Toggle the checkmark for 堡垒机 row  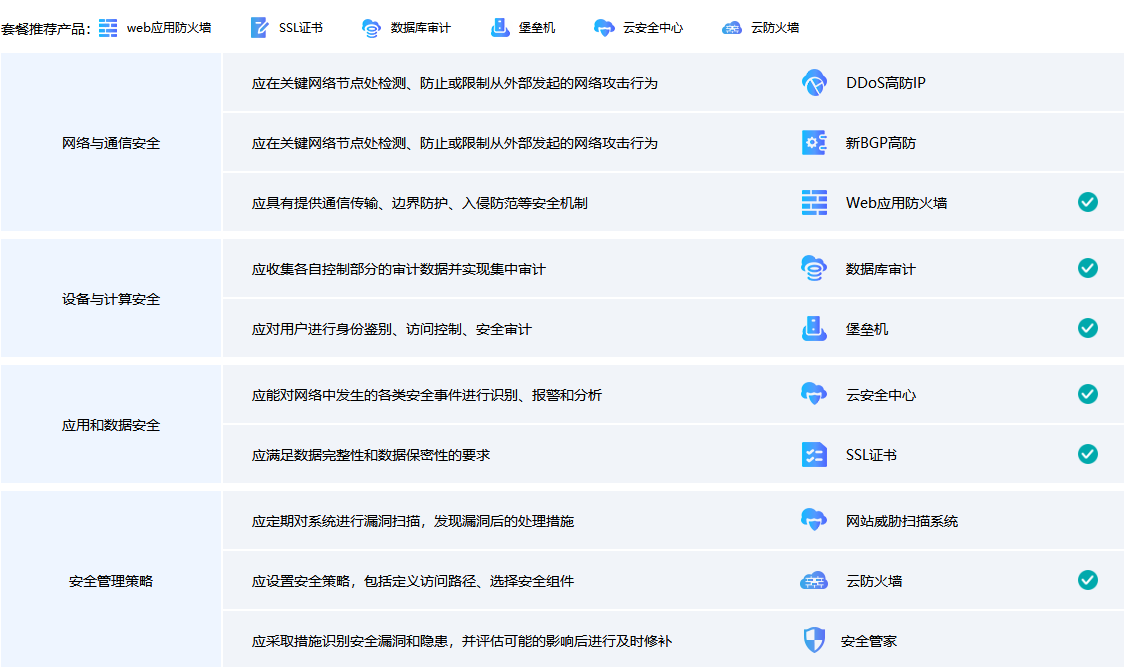(1087, 328)
